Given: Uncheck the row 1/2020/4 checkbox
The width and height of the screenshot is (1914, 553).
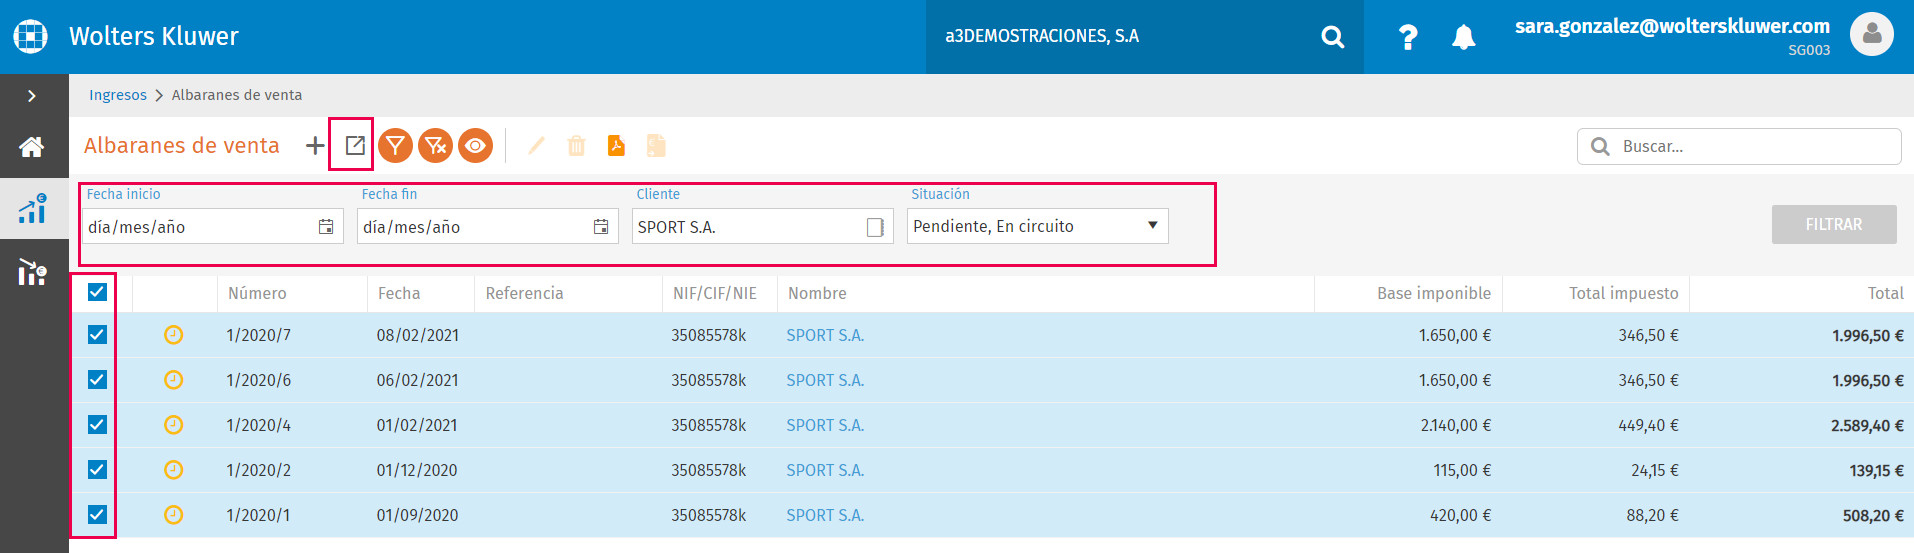Looking at the screenshot, I should [x=97, y=425].
